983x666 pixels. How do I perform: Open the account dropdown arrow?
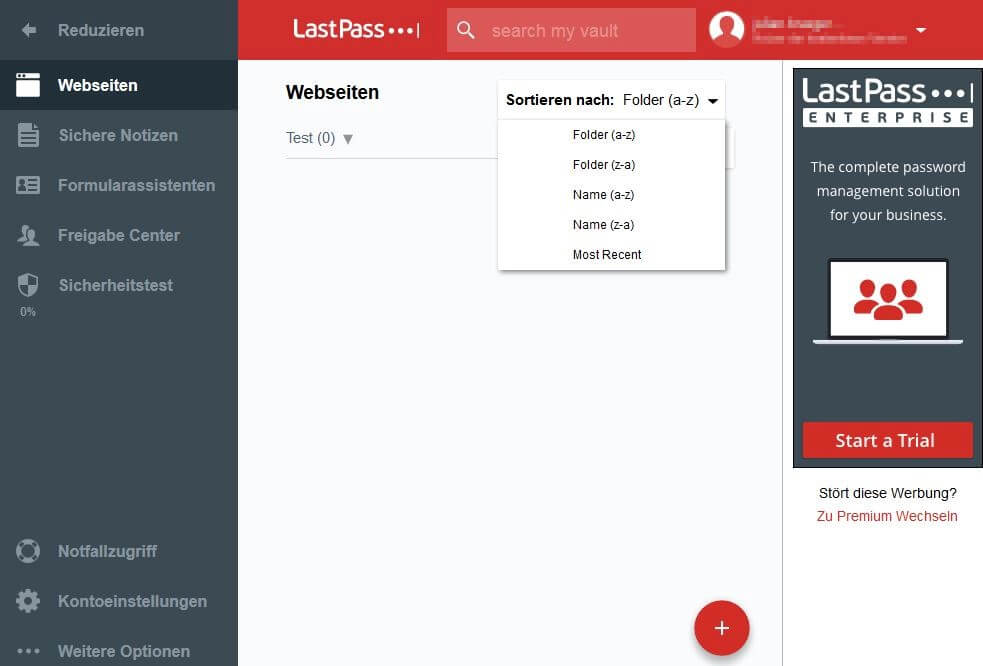click(921, 30)
